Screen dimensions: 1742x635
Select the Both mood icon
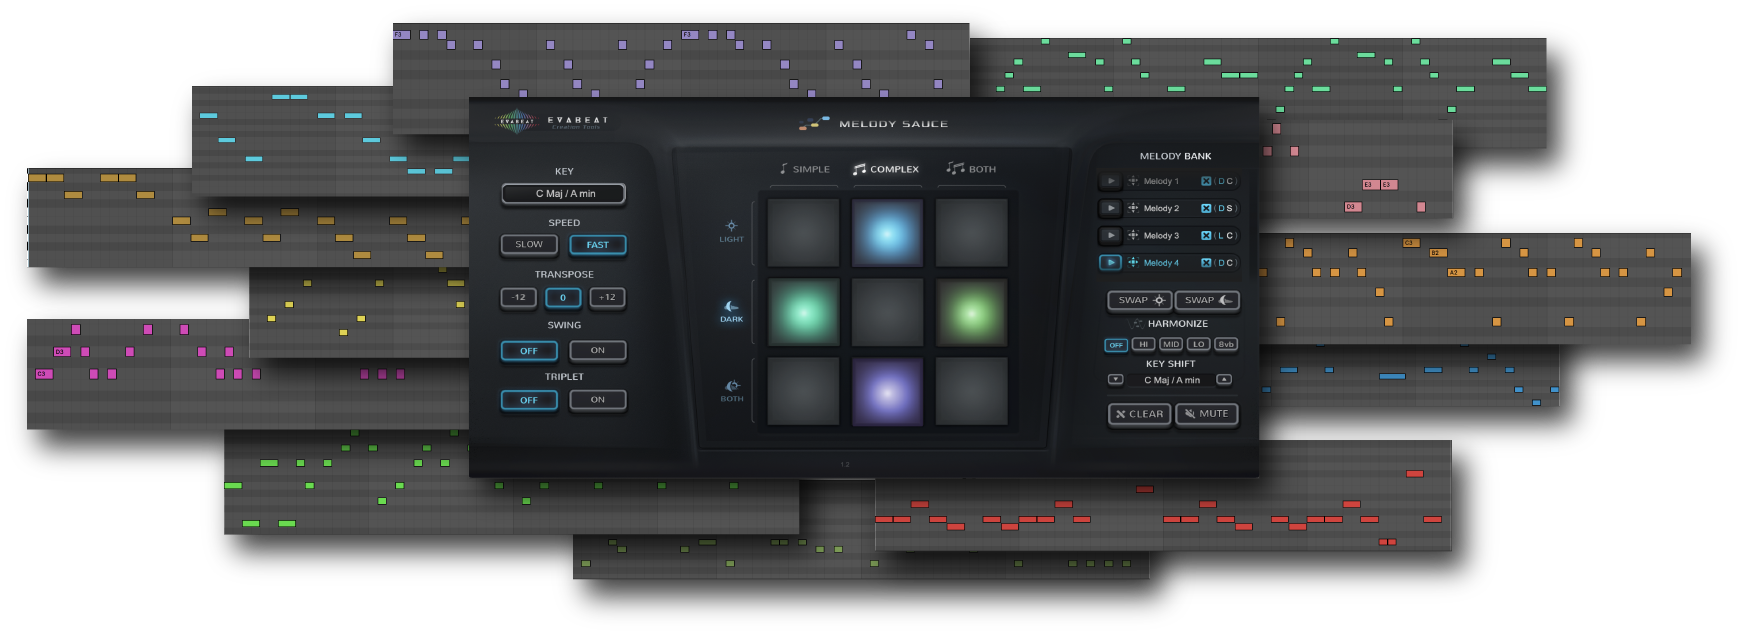coord(731,386)
